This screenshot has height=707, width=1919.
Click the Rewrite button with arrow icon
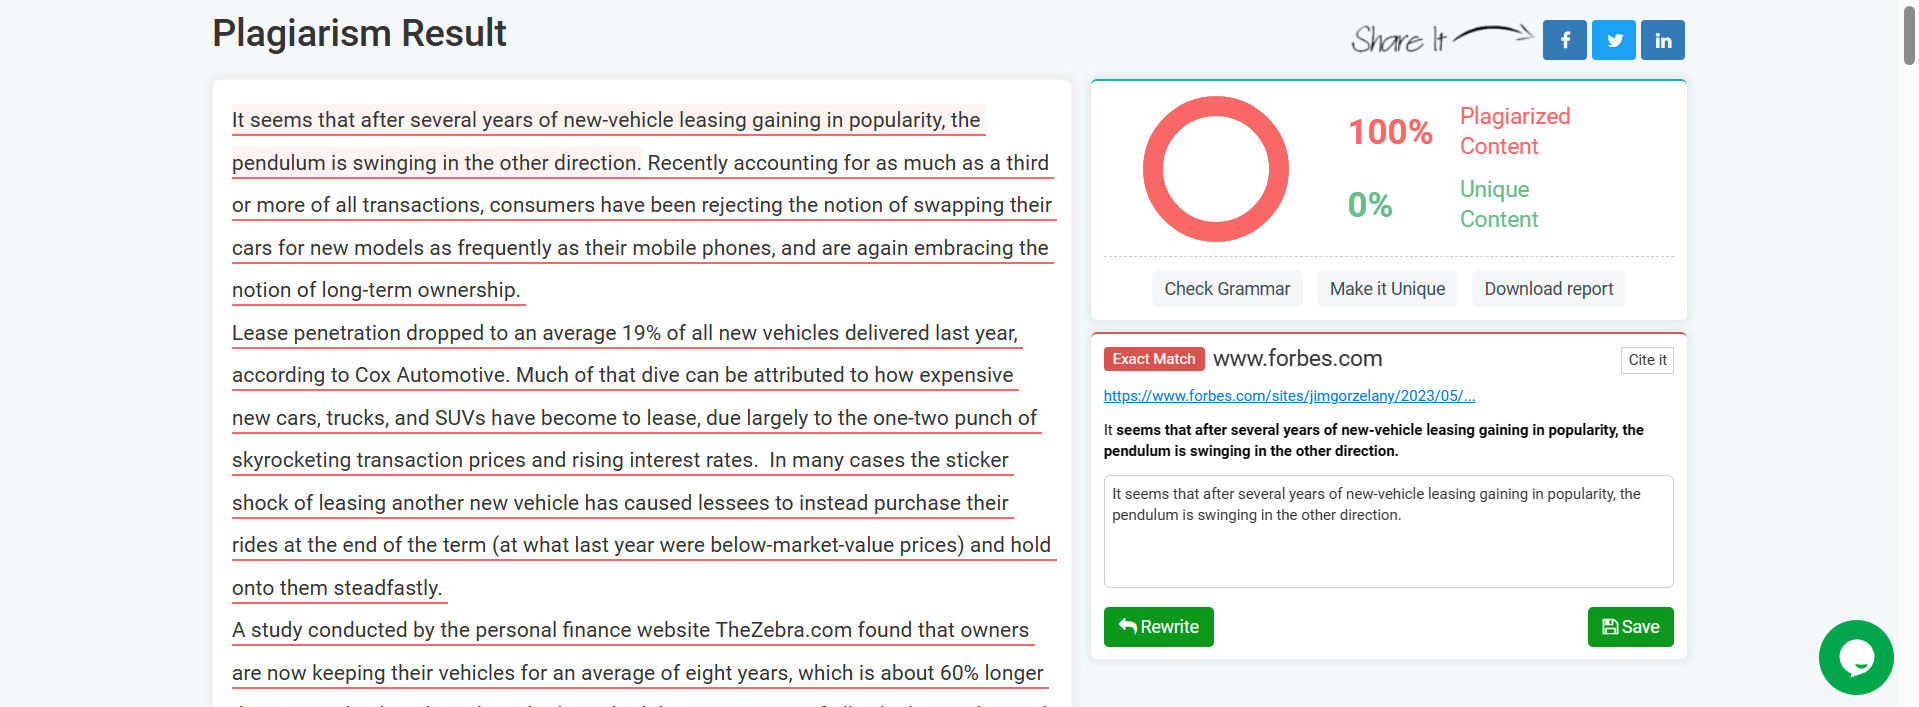pos(1158,627)
